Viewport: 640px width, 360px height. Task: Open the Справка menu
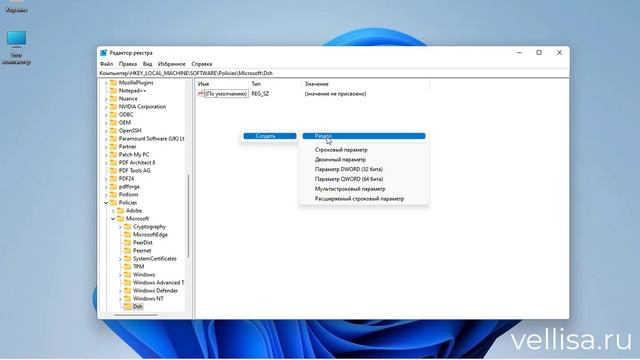[202, 64]
